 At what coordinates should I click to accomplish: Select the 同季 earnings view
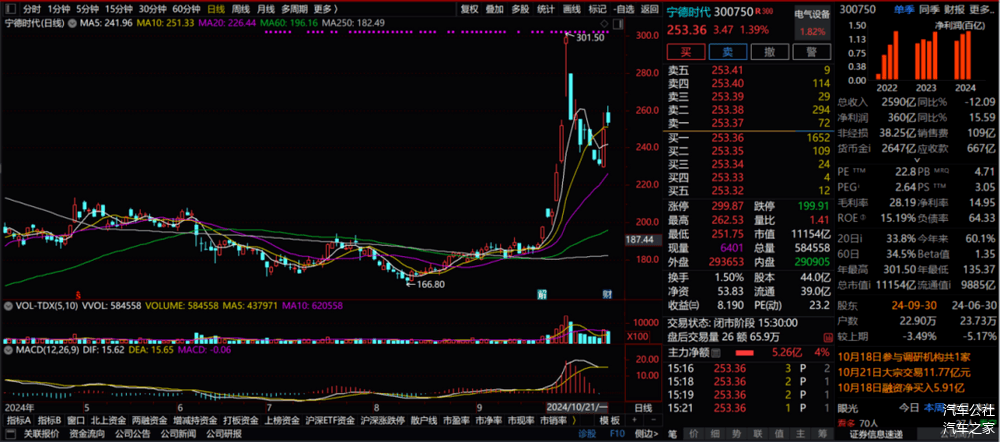point(928,10)
